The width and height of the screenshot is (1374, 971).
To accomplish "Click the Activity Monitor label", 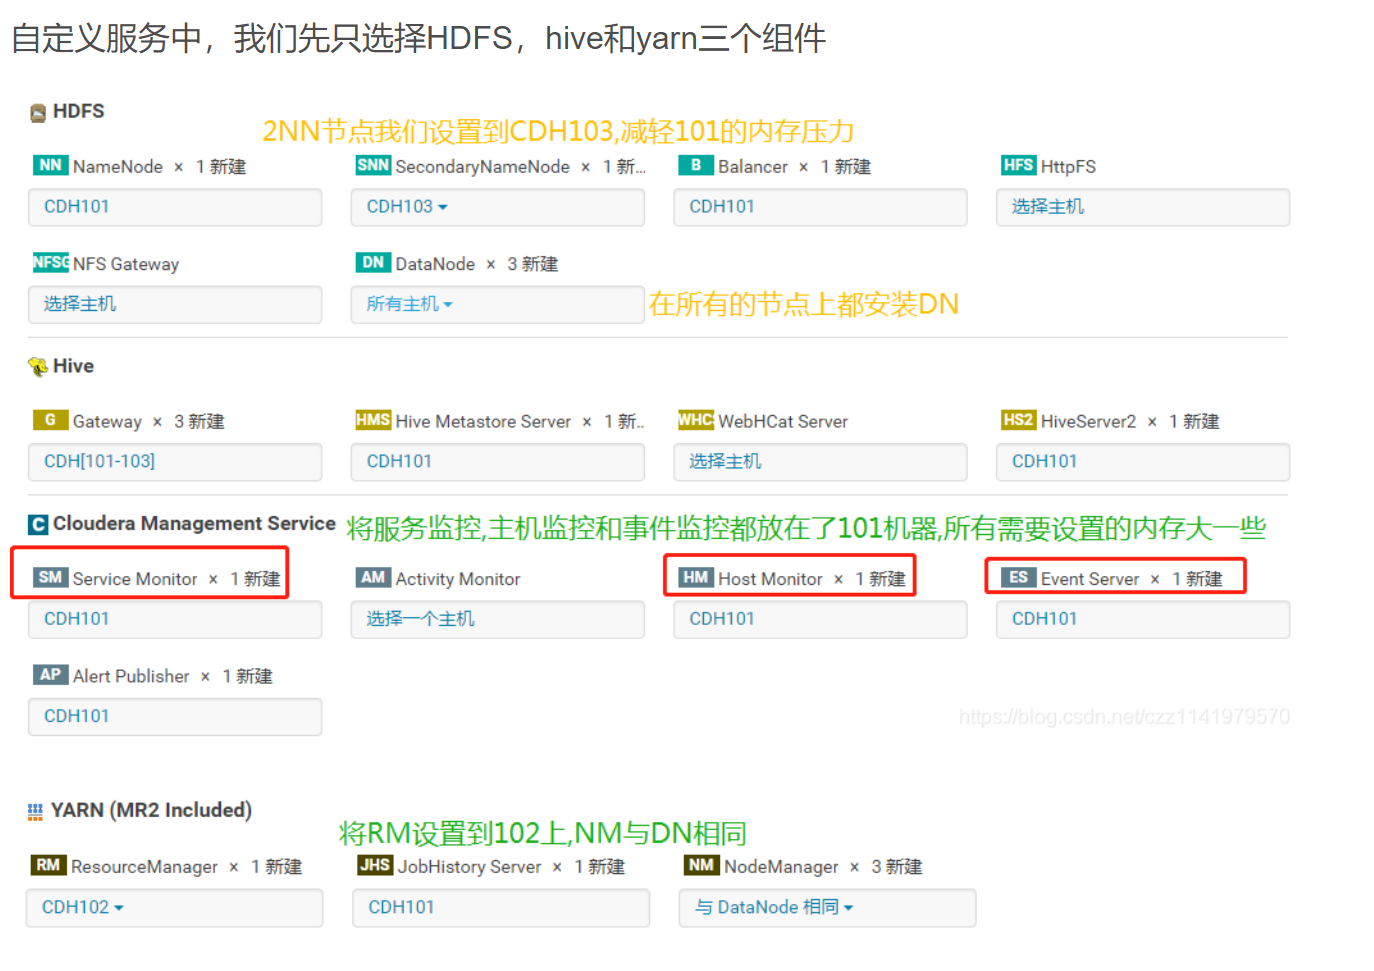I will click(458, 579).
